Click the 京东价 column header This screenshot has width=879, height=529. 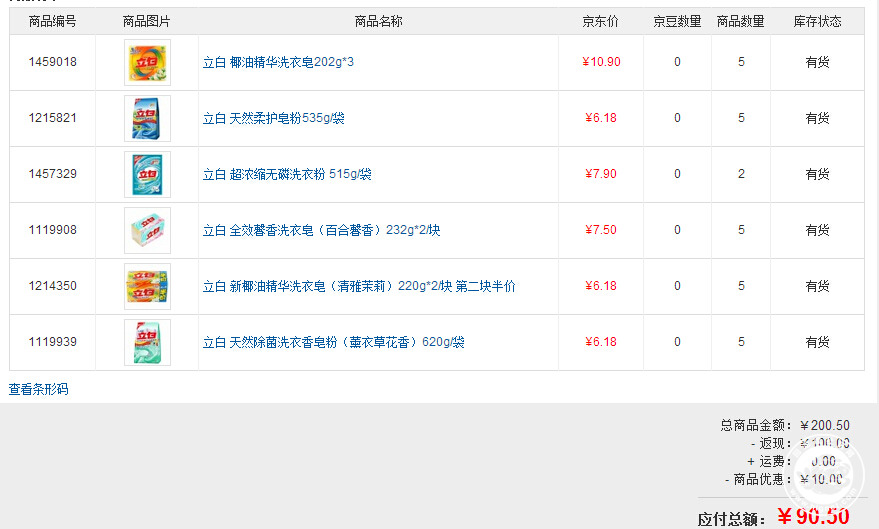click(600, 21)
